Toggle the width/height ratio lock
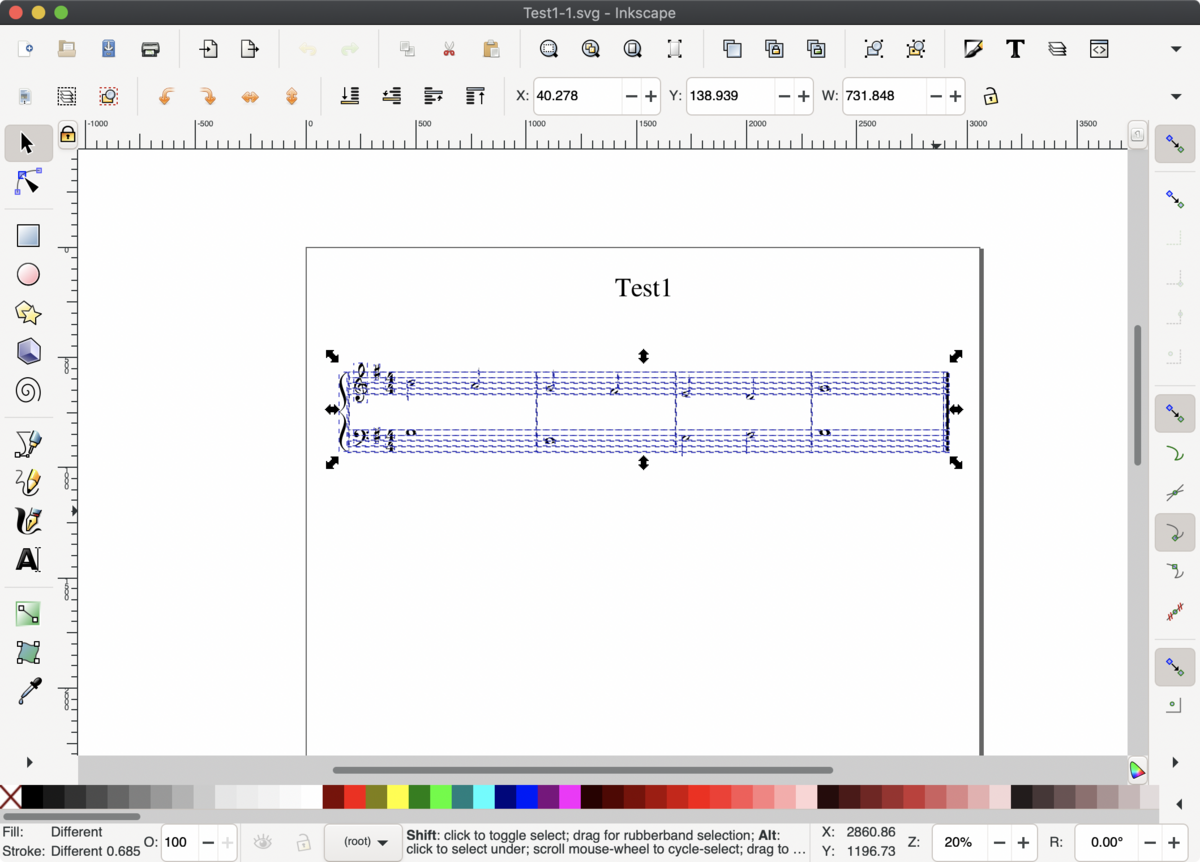The height and width of the screenshot is (862, 1200). pos(990,96)
